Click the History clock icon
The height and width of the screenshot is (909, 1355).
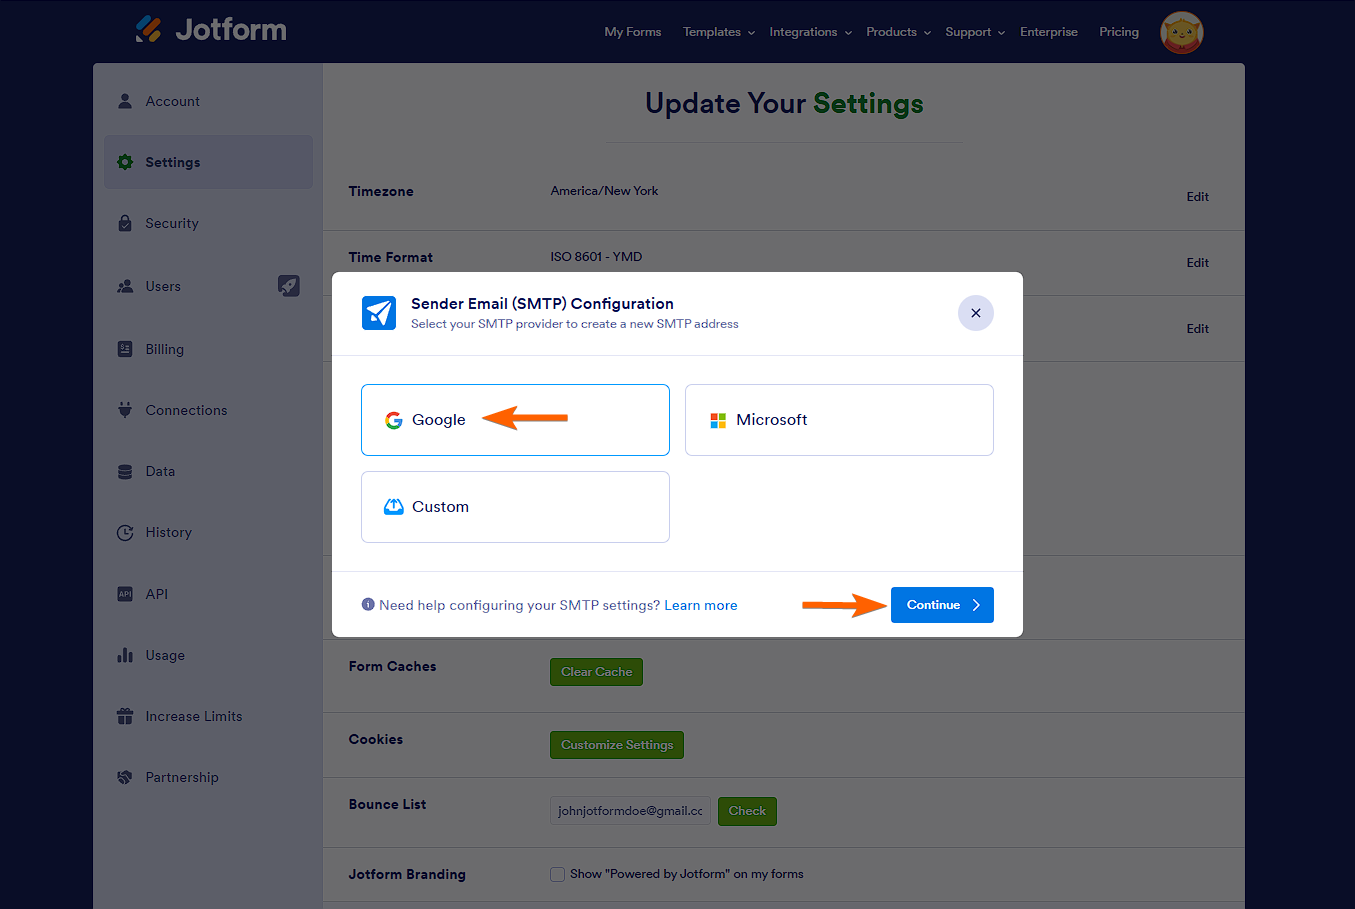[x=125, y=533]
